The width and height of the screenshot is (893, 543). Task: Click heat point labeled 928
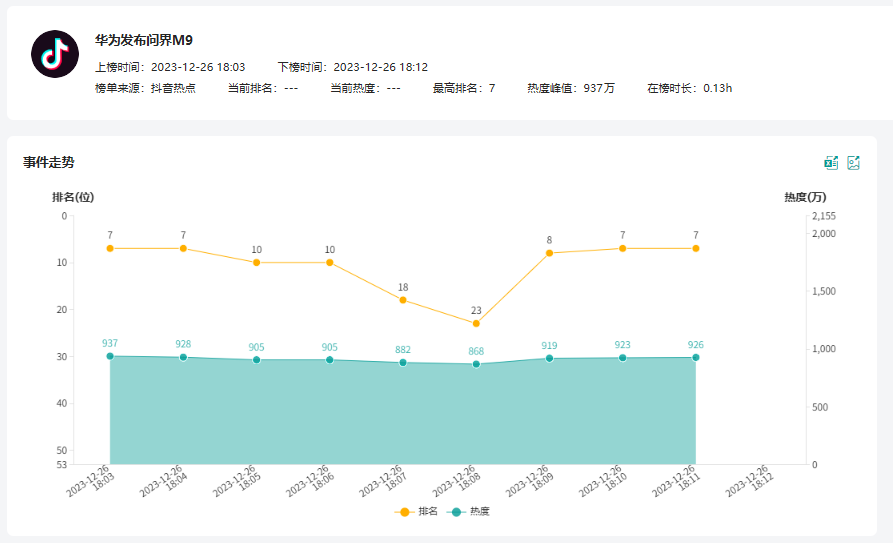(183, 357)
